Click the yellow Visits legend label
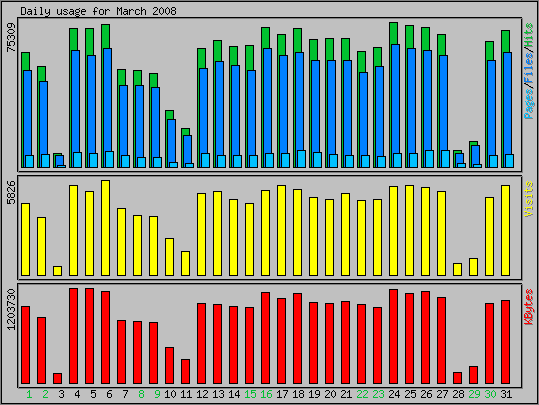Image resolution: width=539 pixels, height=405 pixels. [x=529, y=199]
